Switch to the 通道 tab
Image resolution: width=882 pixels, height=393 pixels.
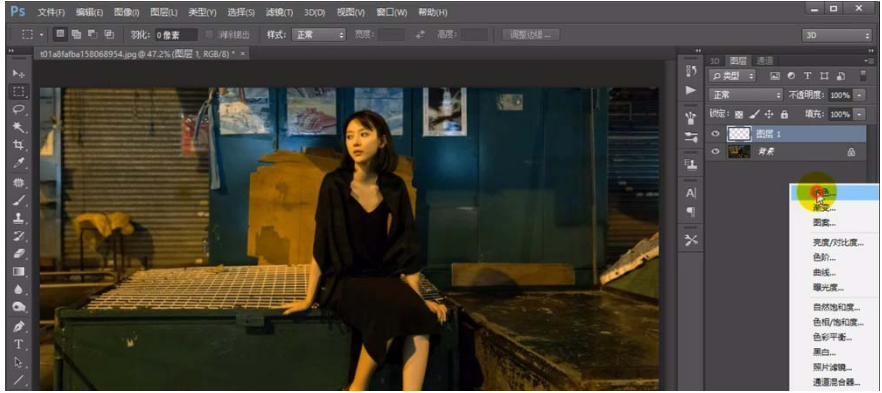click(x=764, y=61)
